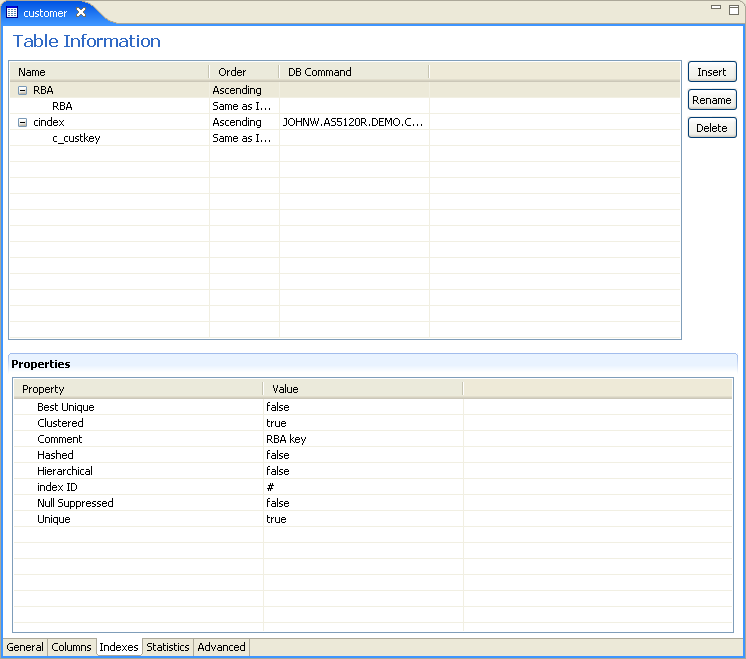Toggle the Clustered property value true
Screen dimensions: 746x659
click(276, 423)
